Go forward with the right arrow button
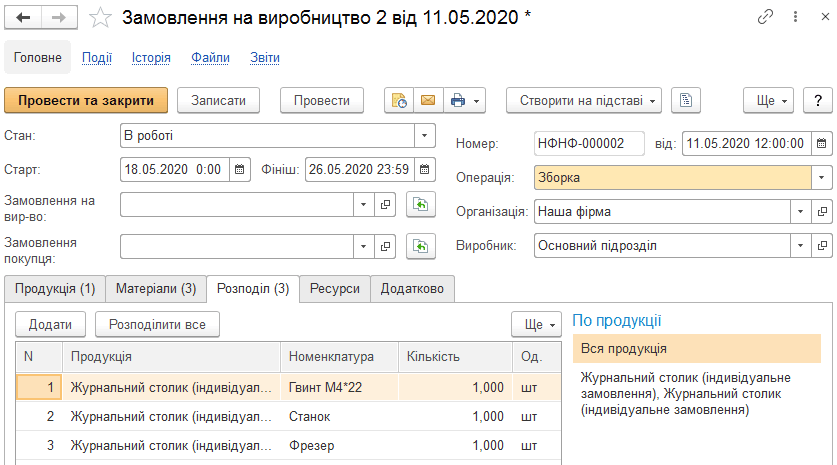 coord(59,18)
